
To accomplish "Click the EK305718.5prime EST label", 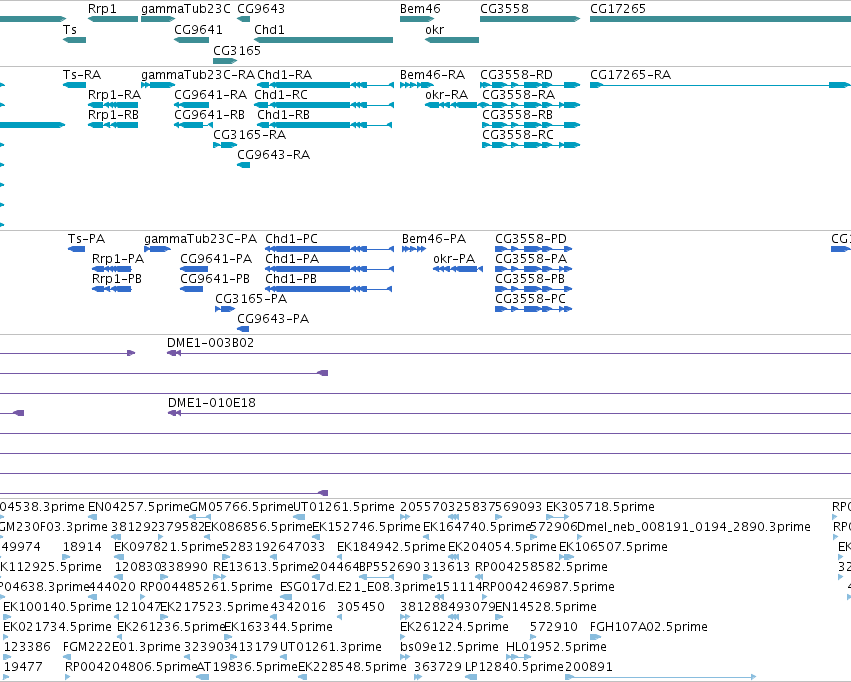I will [x=600, y=507].
